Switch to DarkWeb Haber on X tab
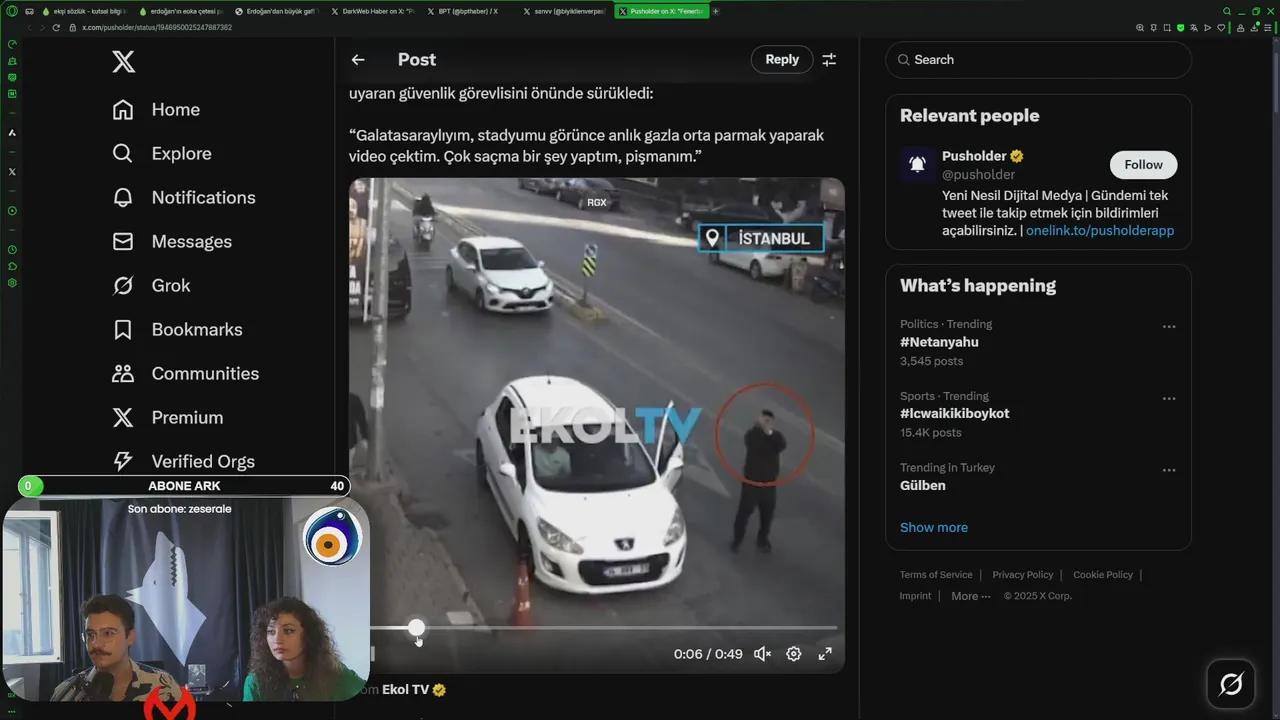 (373, 12)
